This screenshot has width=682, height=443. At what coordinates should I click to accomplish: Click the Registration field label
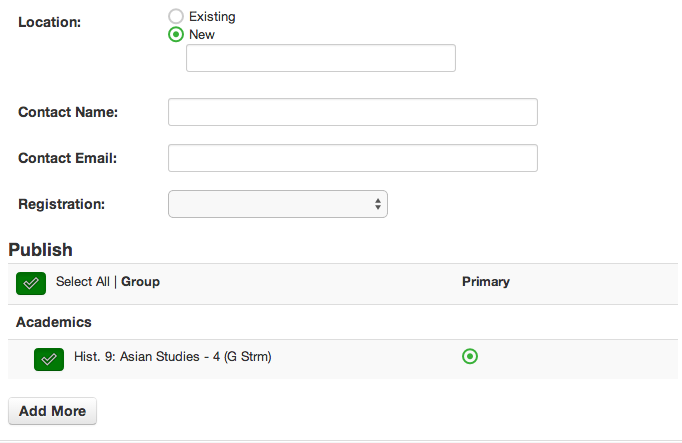tap(61, 204)
